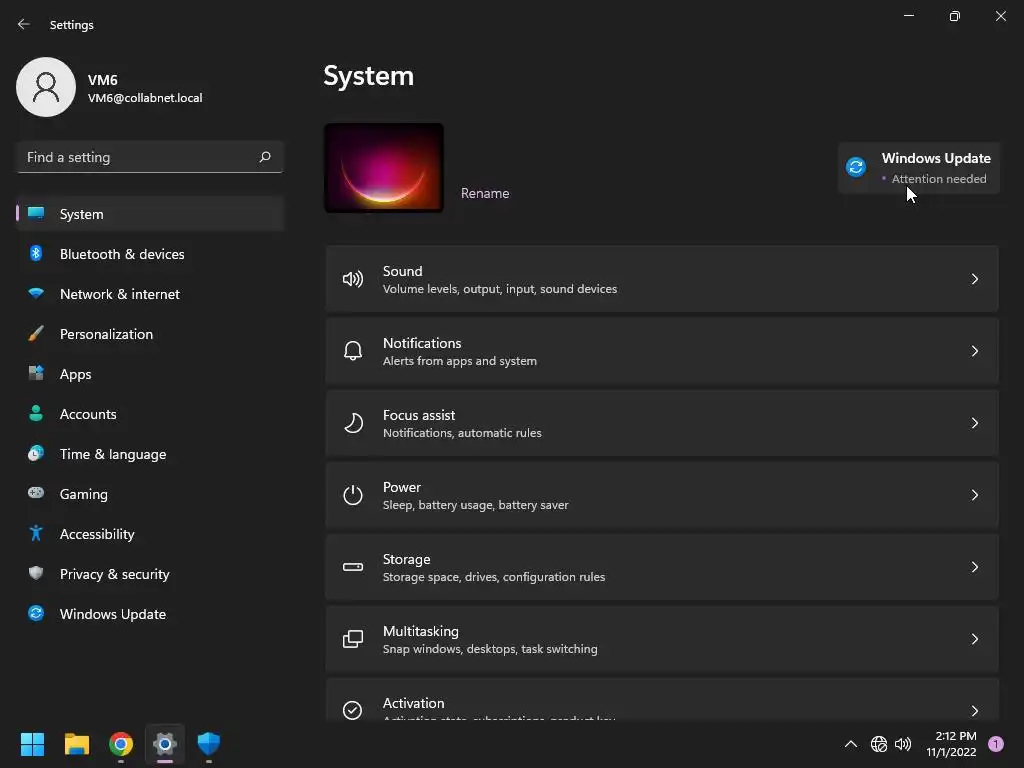Click the Storage drive icon
Screen dimensions: 1024x768
pos(353,567)
